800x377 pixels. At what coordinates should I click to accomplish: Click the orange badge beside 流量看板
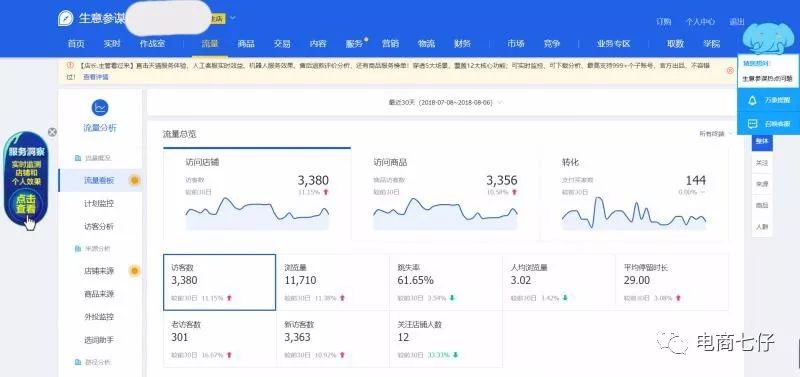point(135,180)
